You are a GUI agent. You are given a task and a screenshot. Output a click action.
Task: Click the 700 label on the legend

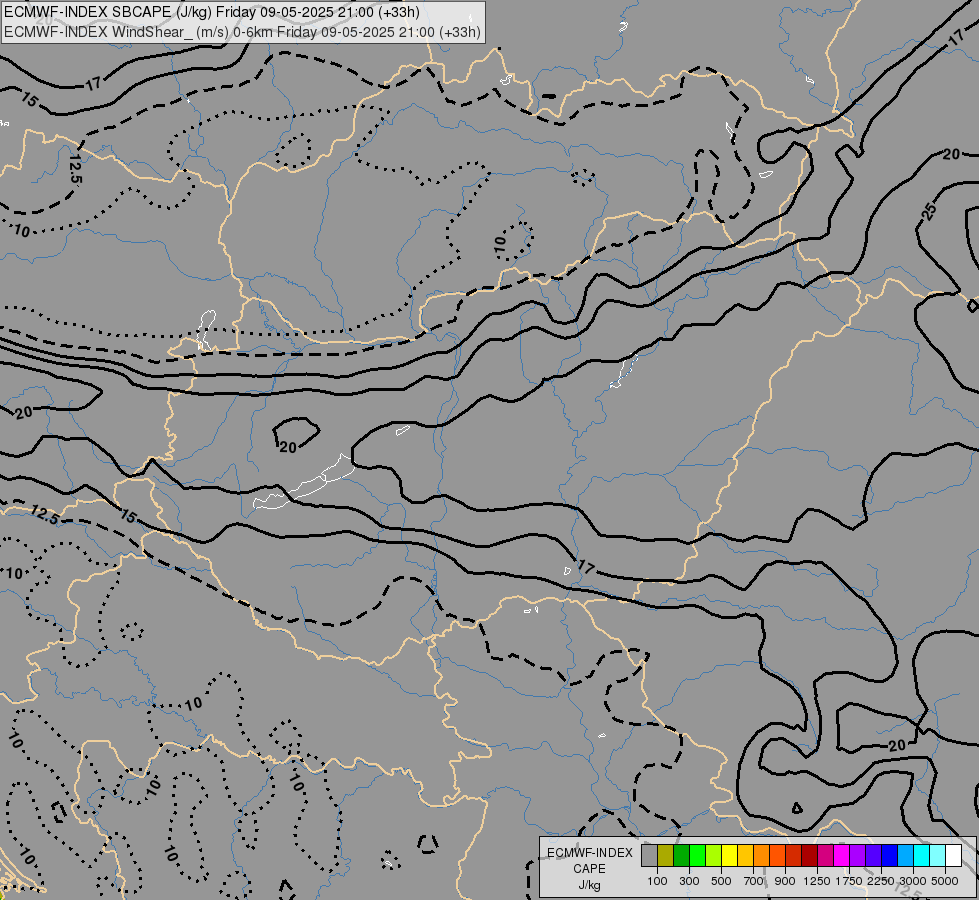(754, 881)
